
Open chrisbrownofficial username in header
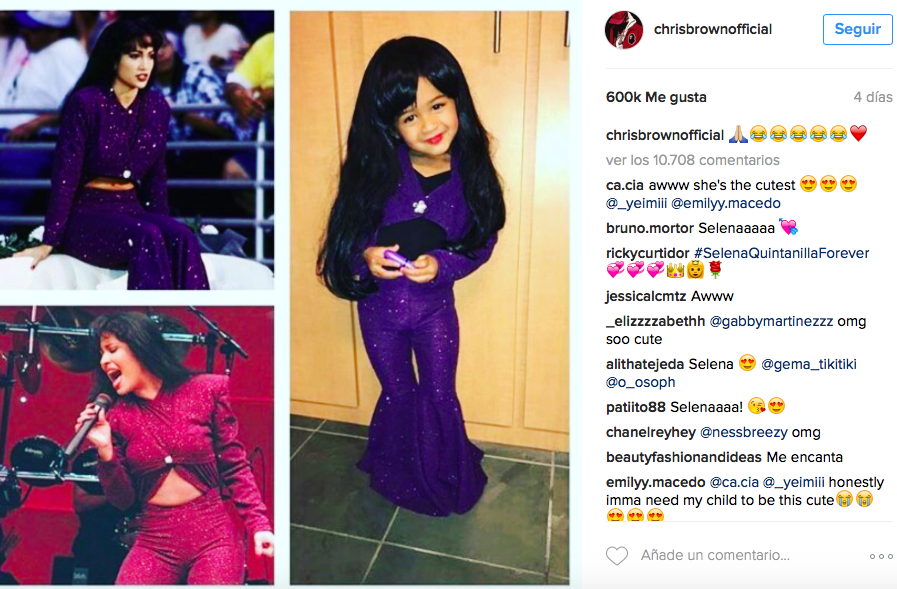[713, 29]
